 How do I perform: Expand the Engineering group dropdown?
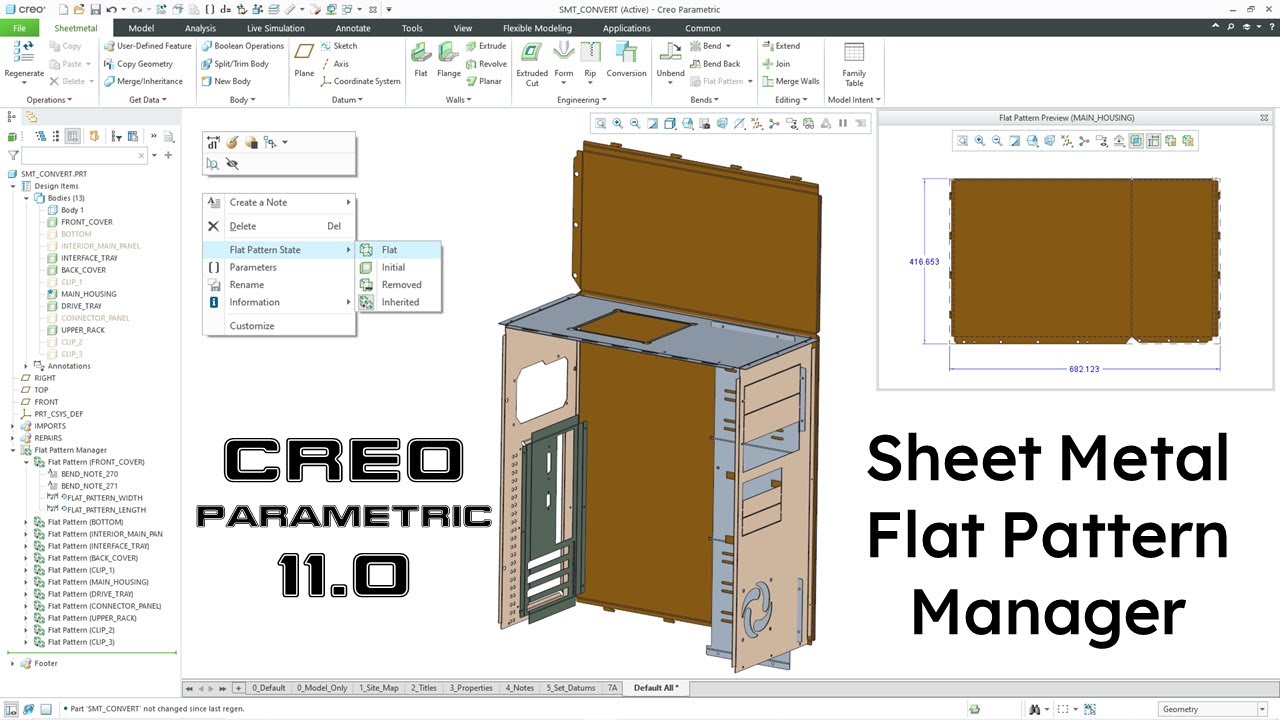[x=582, y=100]
